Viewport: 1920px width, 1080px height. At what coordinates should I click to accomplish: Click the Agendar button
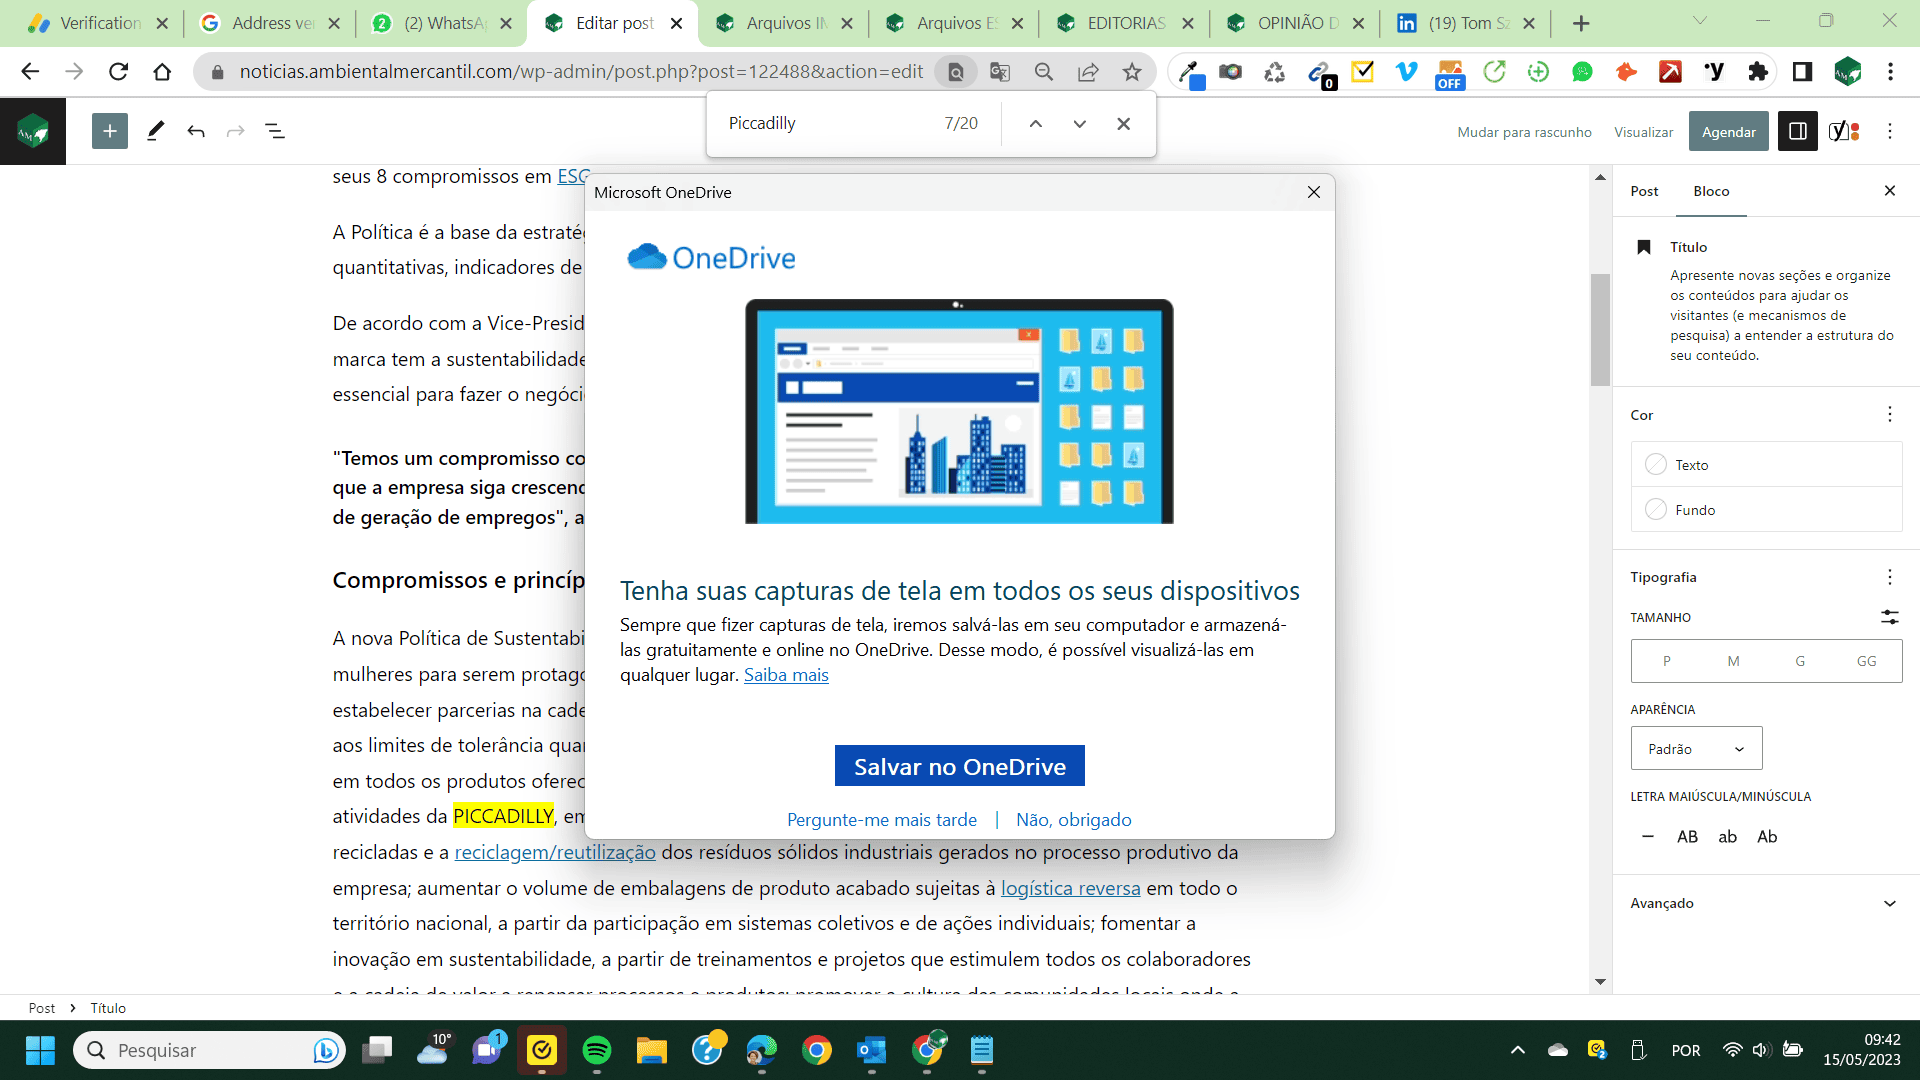(1728, 131)
